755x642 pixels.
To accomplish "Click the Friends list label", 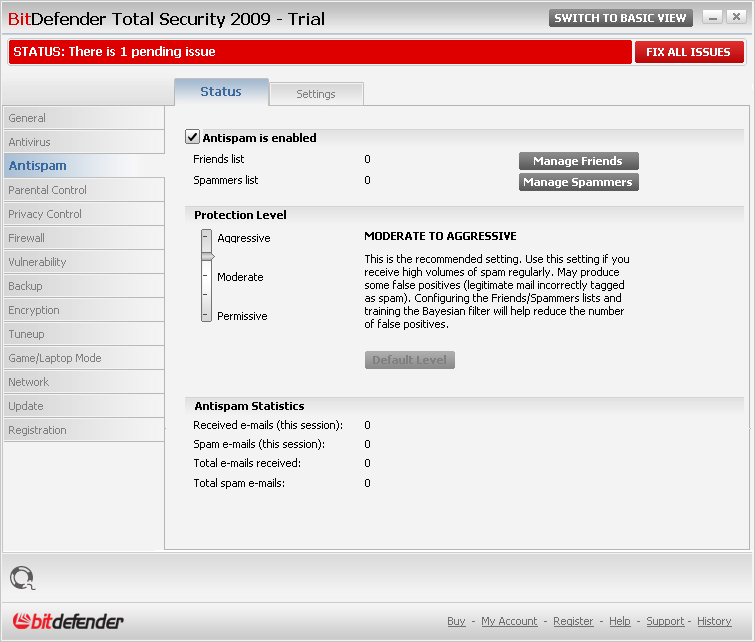I will (x=219, y=159).
